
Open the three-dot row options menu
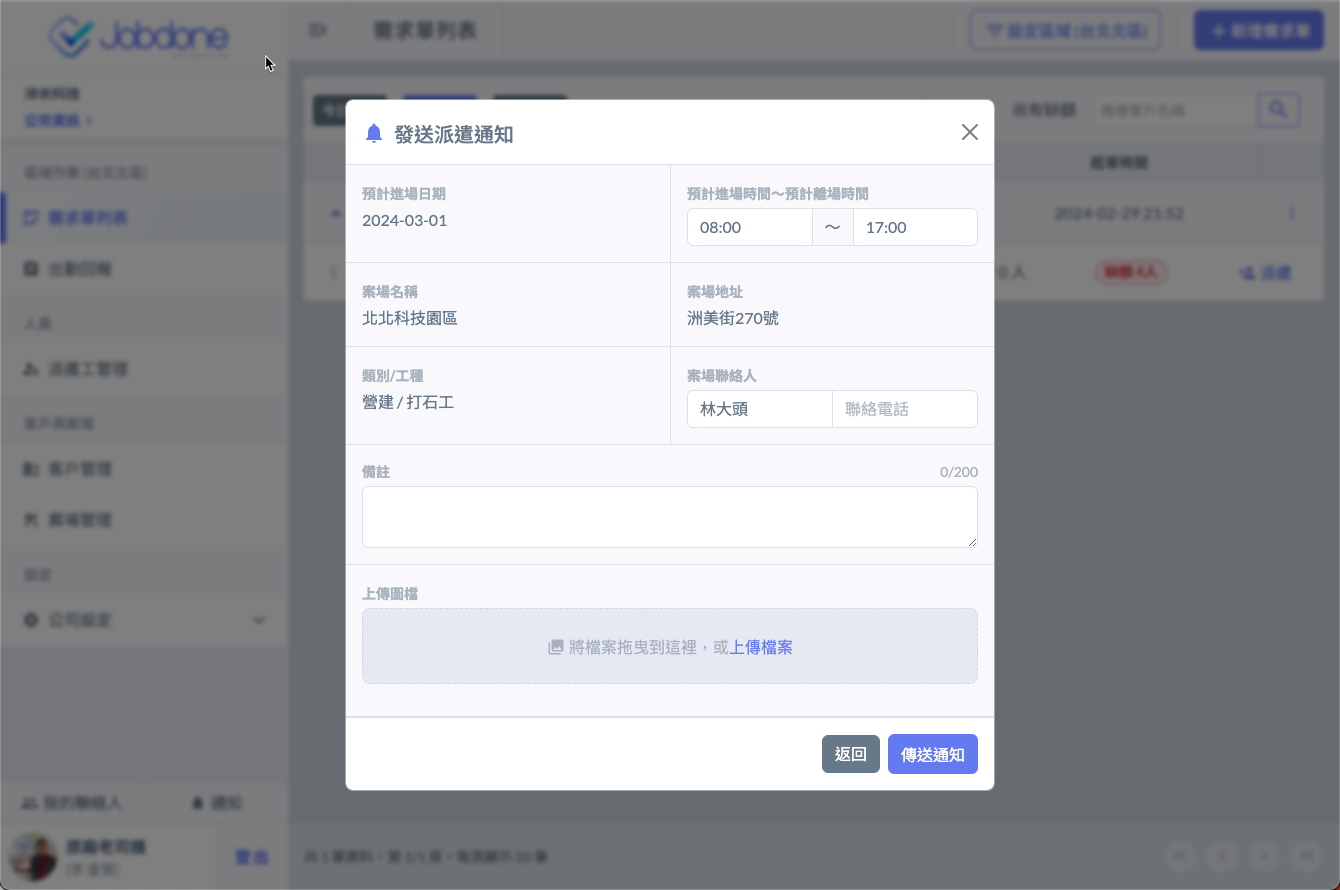[1292, 214]
